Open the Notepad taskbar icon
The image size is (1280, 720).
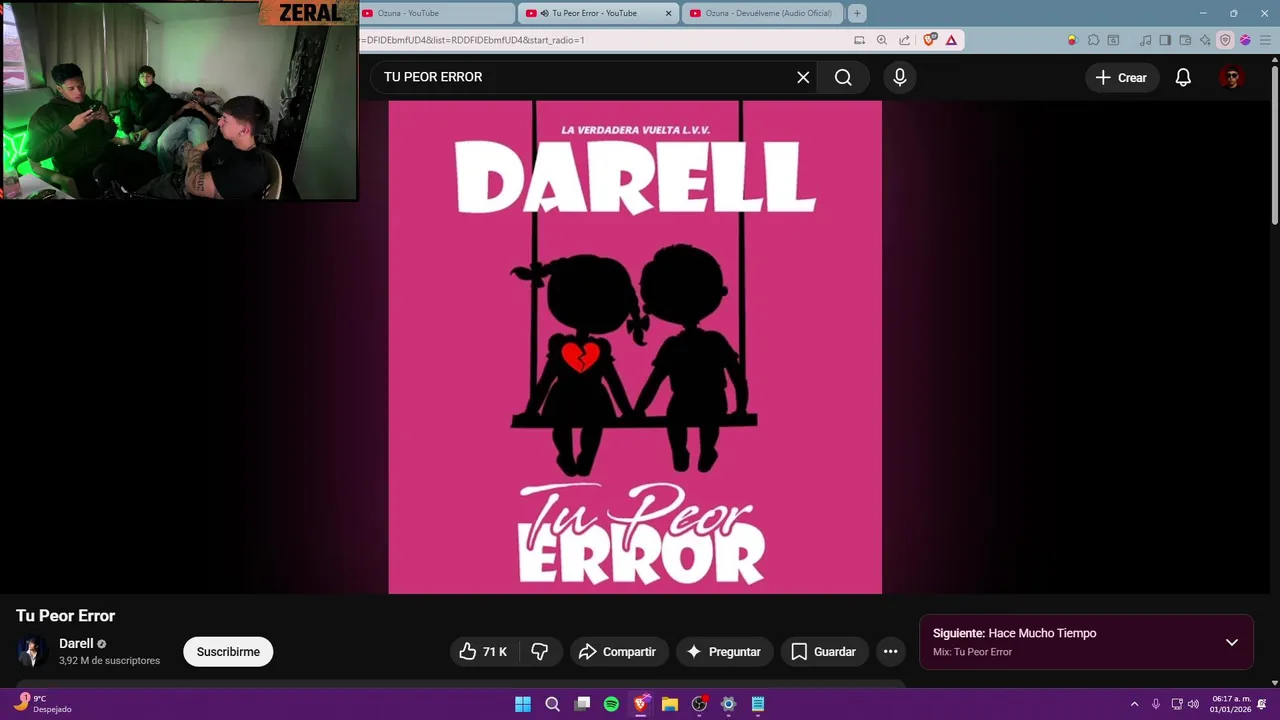[x=758, y=704]
